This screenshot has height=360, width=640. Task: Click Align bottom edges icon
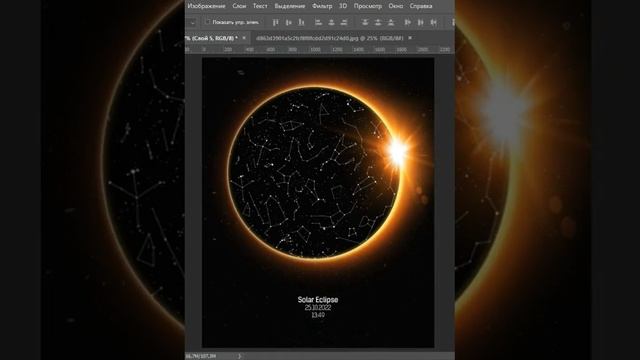click(301, 22)
